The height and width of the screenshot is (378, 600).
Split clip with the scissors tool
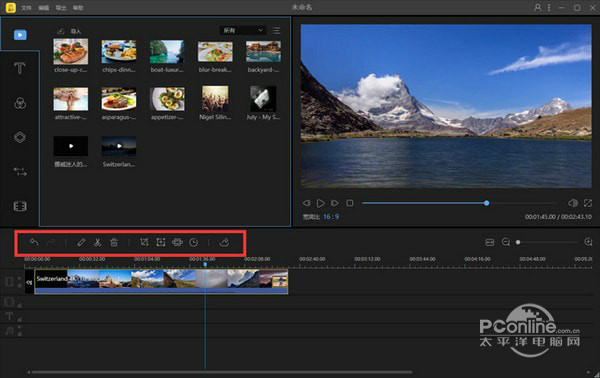tap(97, 242)
